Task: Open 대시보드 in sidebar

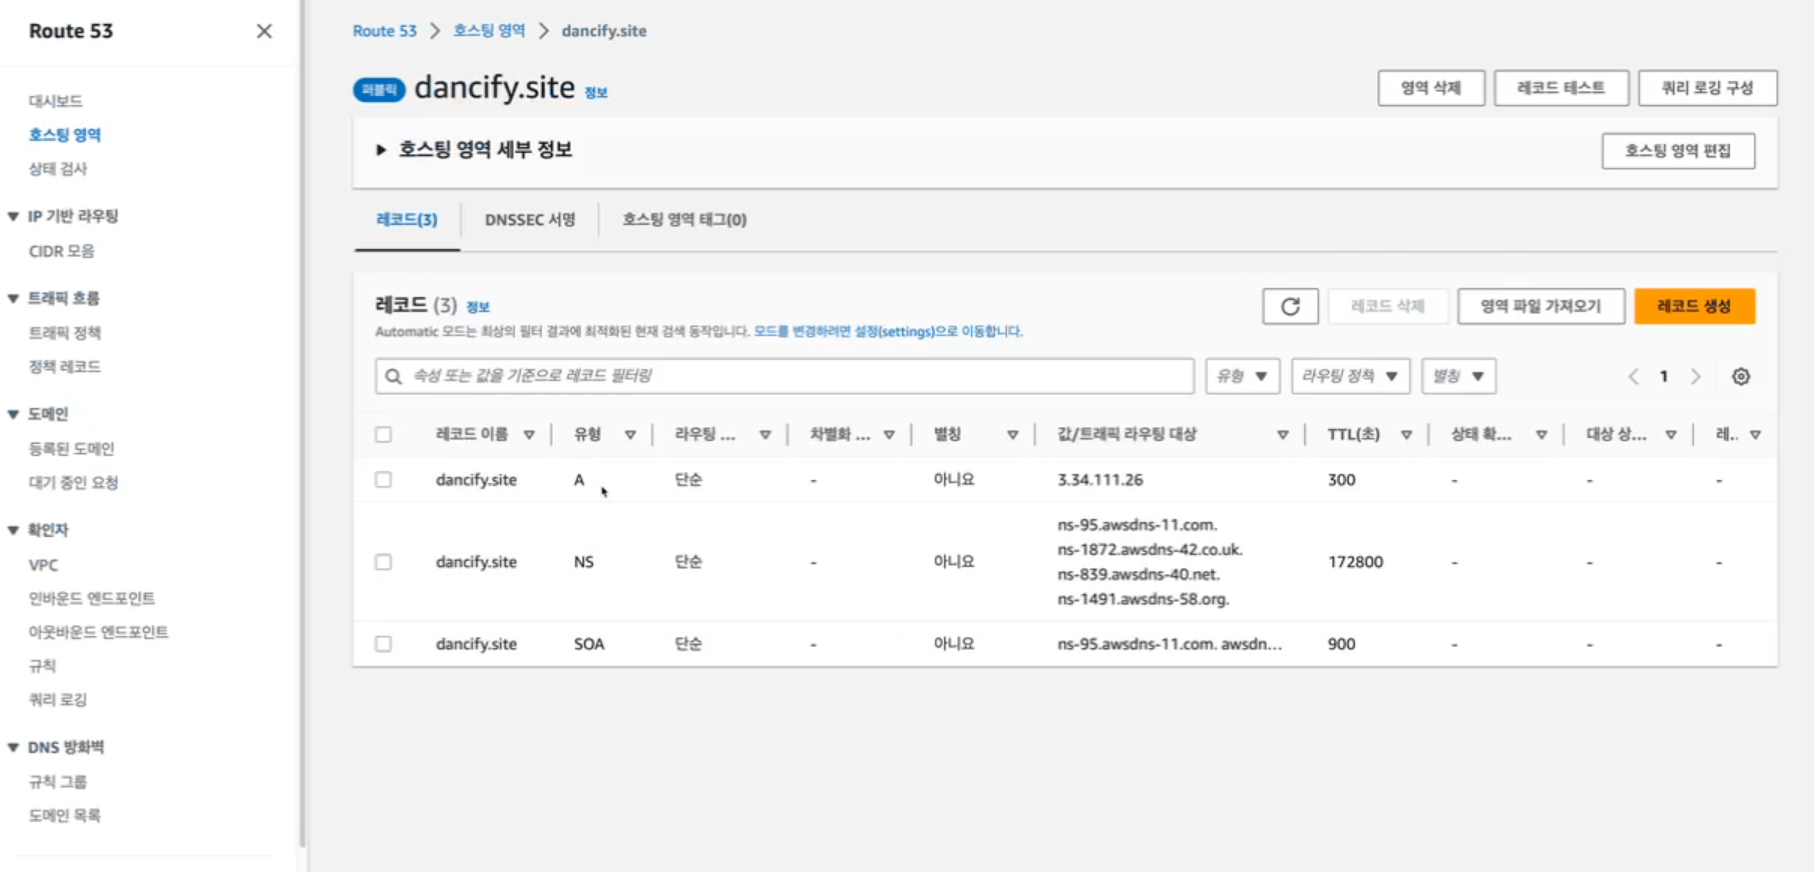Action: [x=55, y=101]
